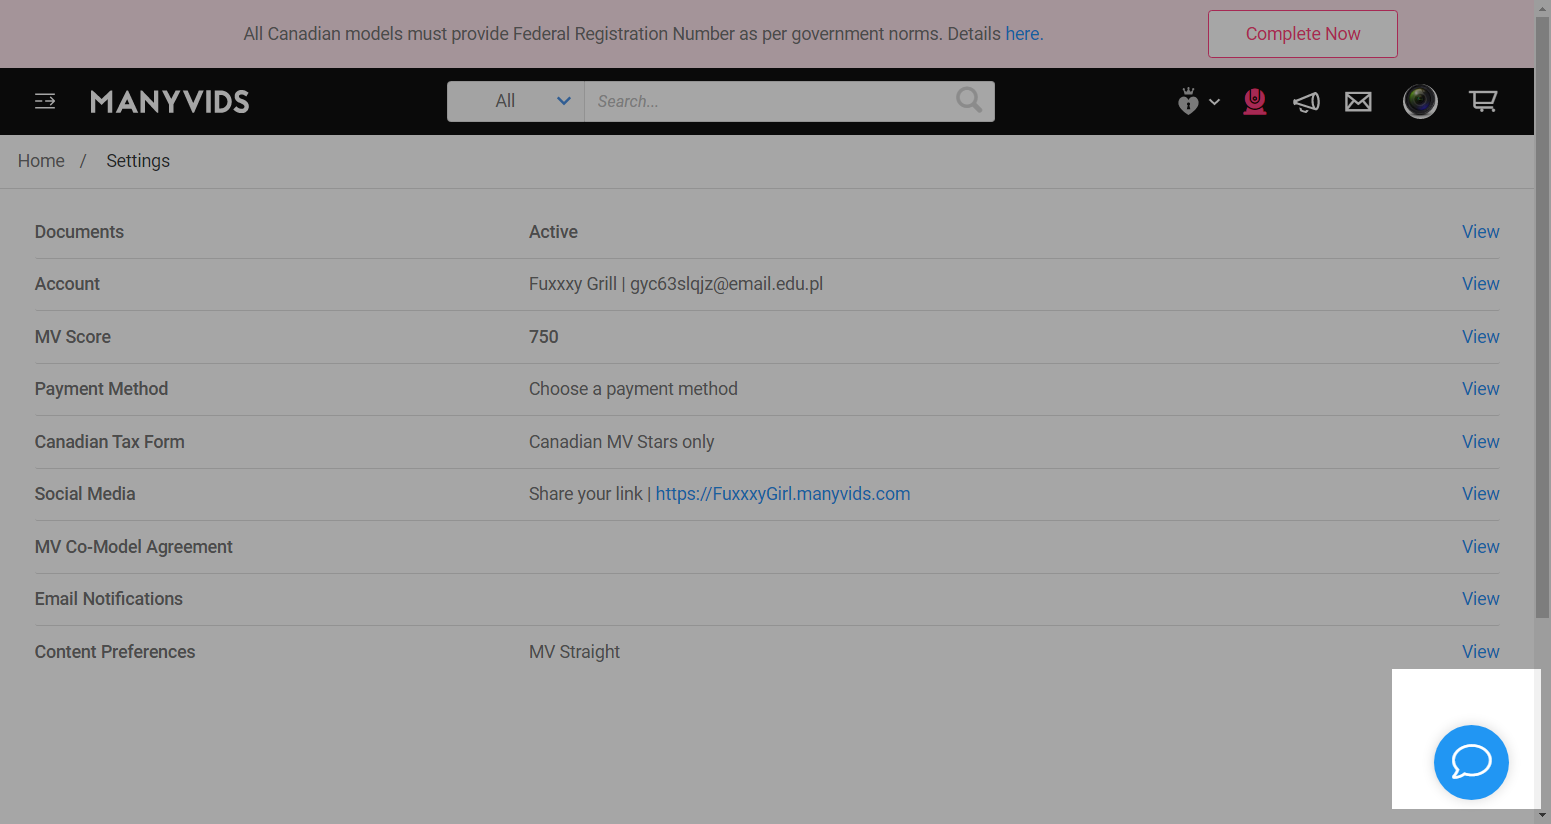Click the ManyVids logo

click(x=170, y=102)
